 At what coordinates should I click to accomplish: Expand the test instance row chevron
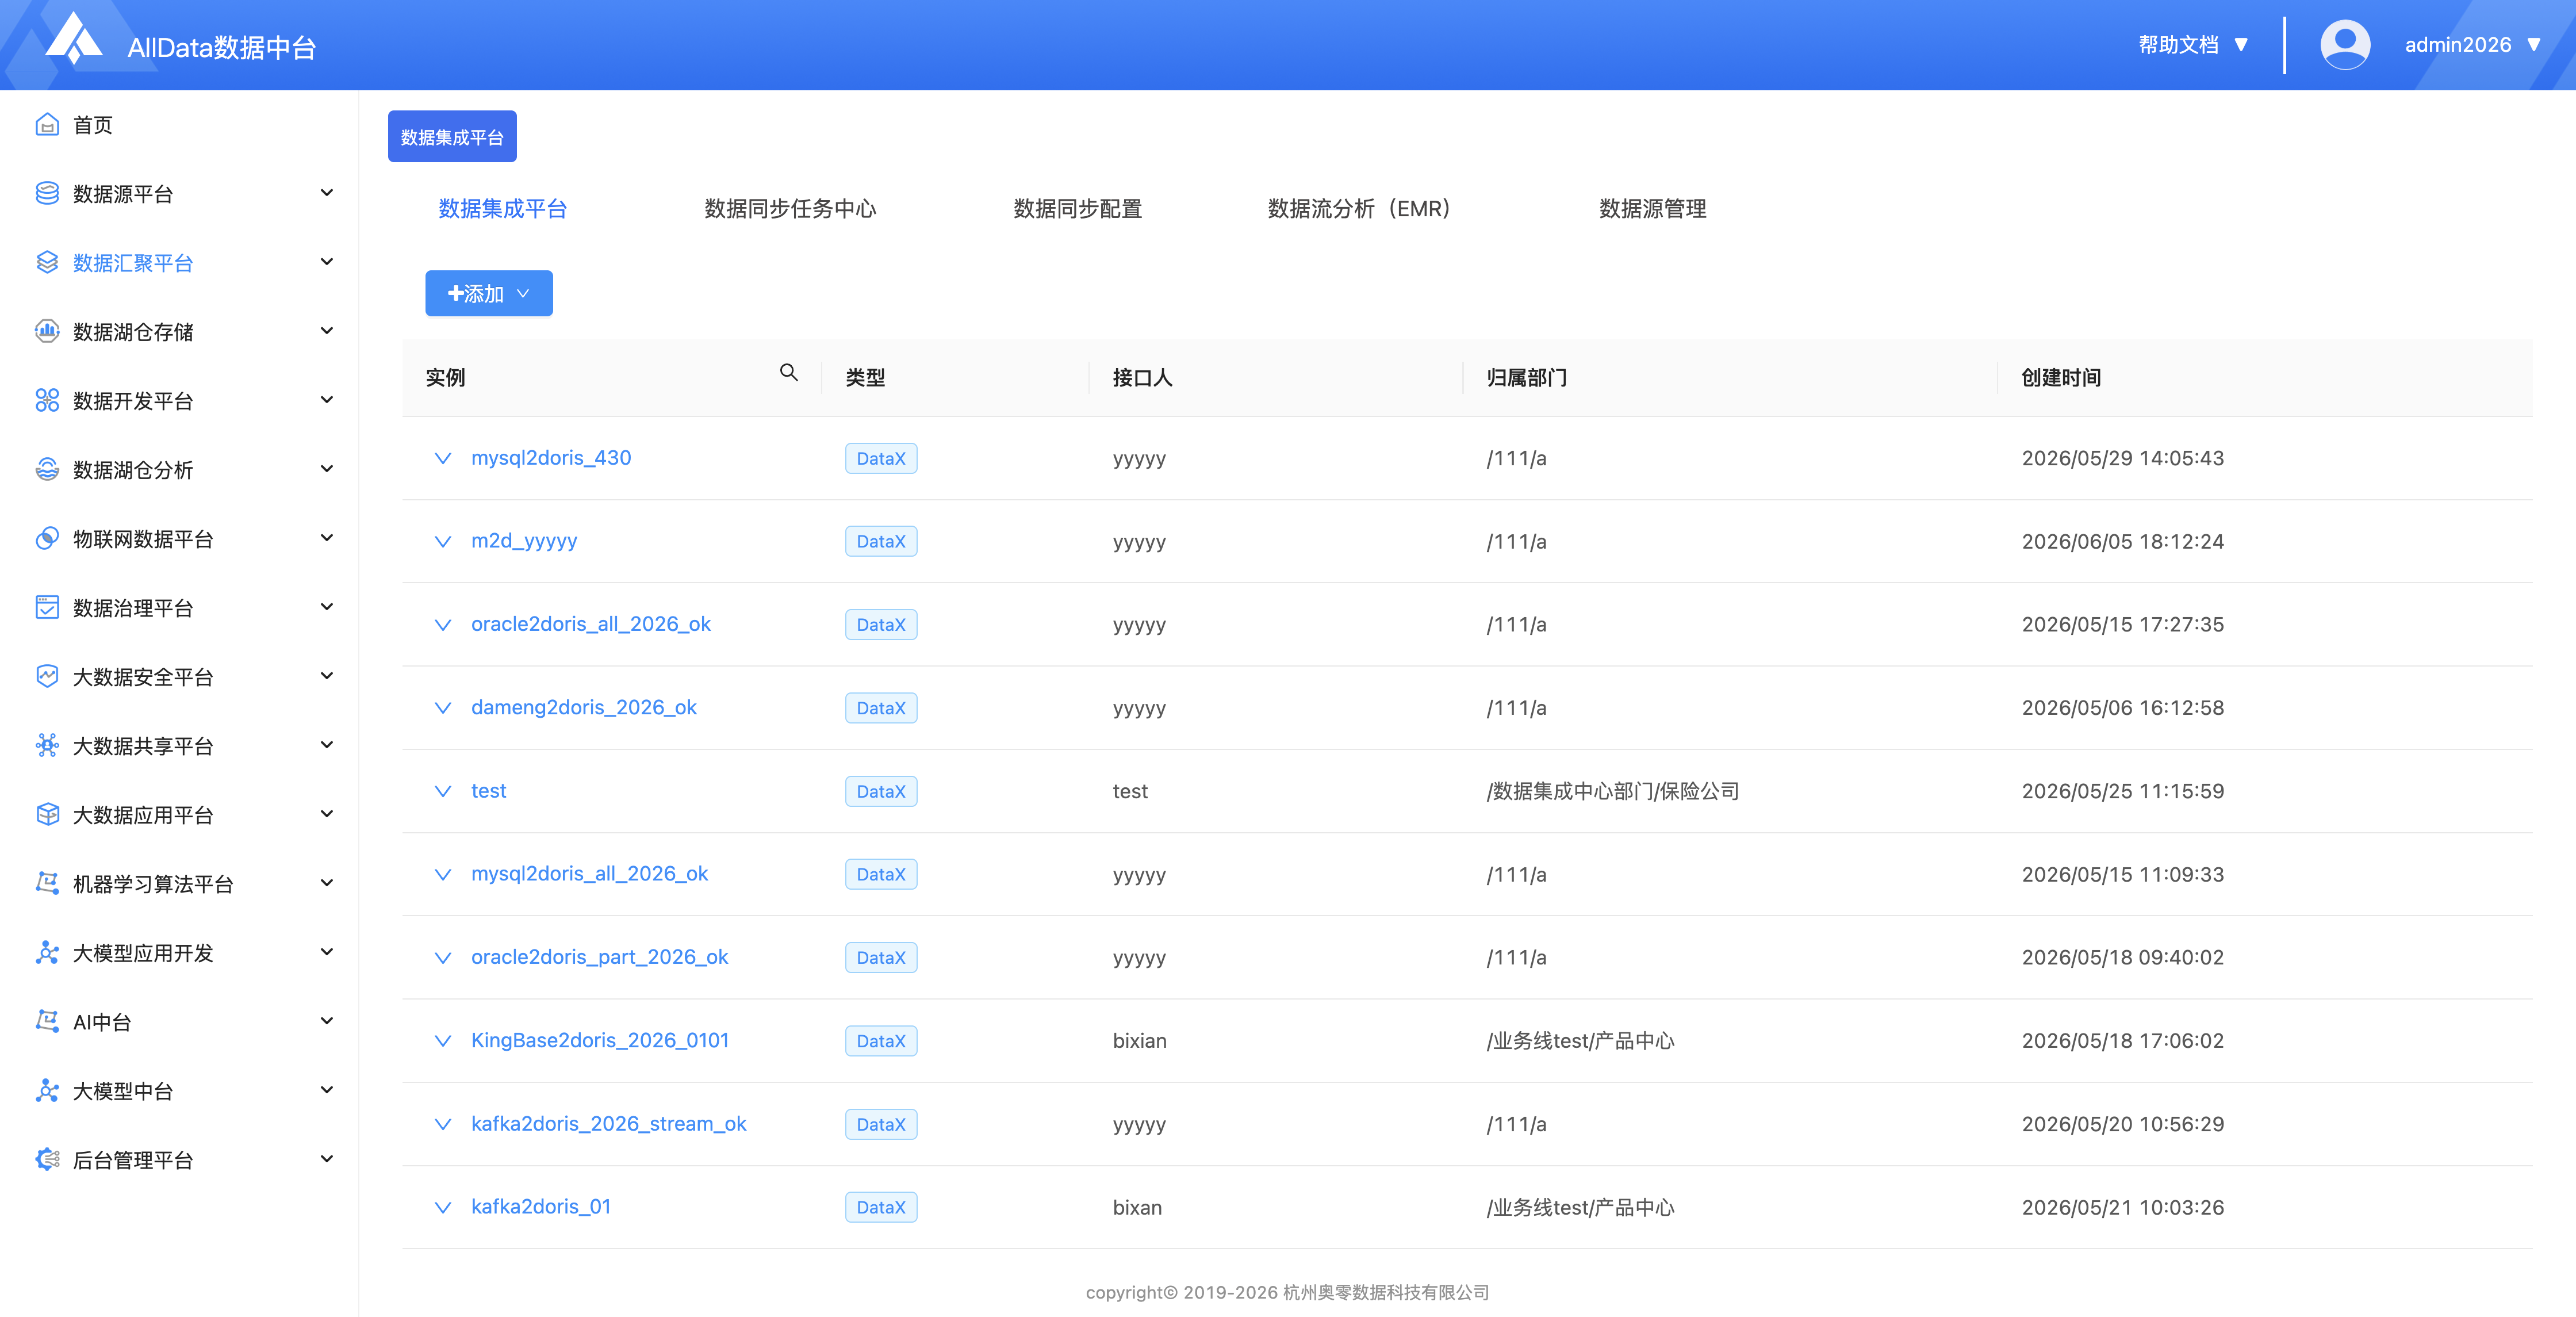pyautogui.click(x=443, y=791)
